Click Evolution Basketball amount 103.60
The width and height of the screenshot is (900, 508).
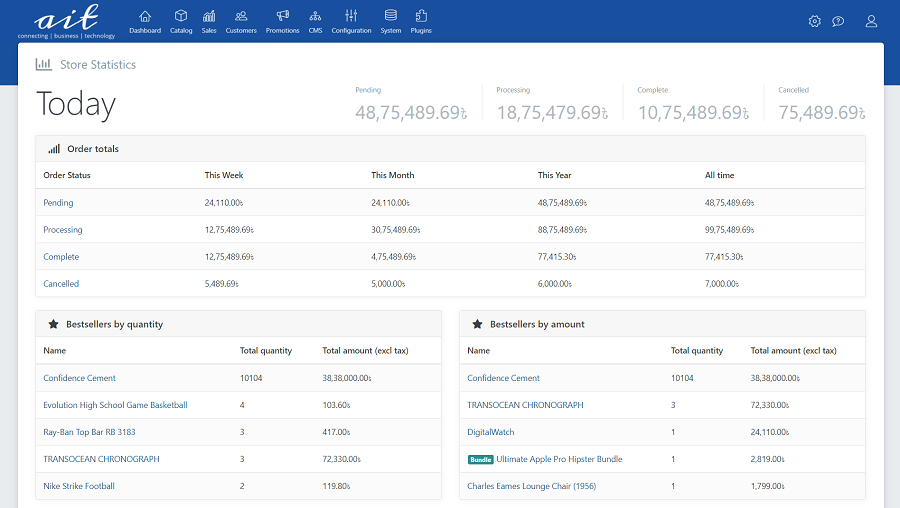pyautogui.click(x=336, y=405)
